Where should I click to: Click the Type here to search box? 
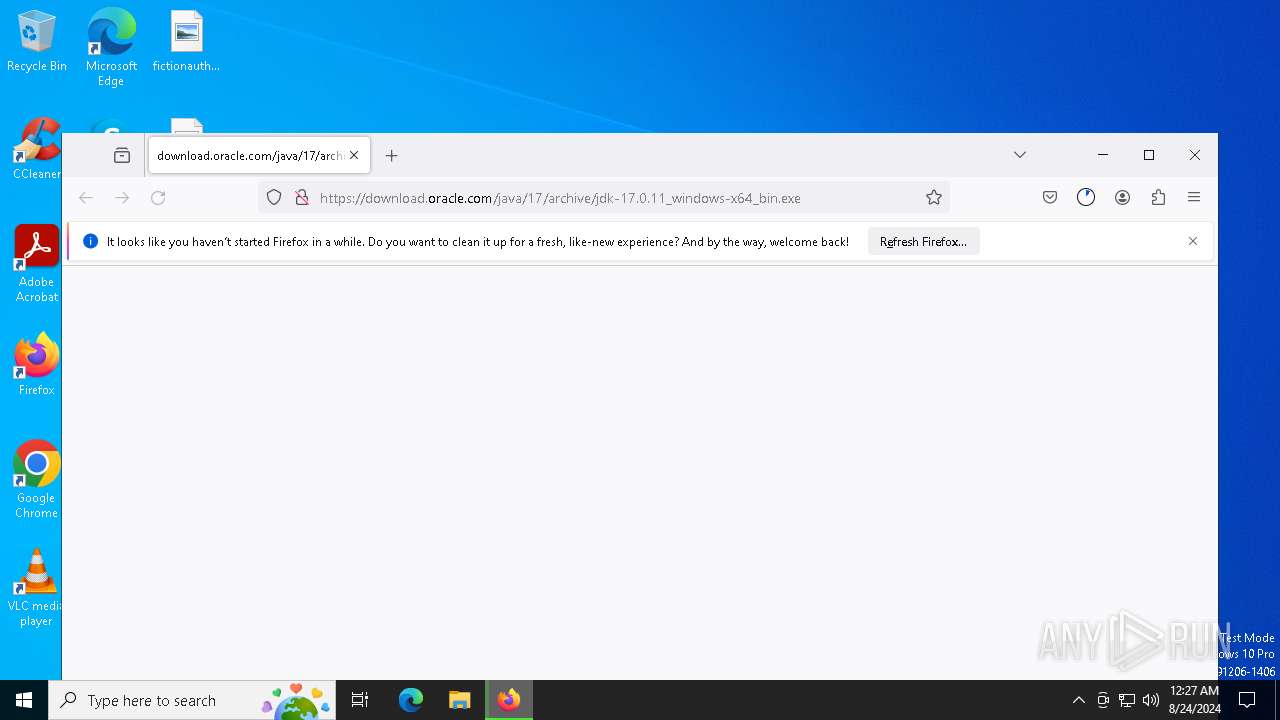pos(192,700)
